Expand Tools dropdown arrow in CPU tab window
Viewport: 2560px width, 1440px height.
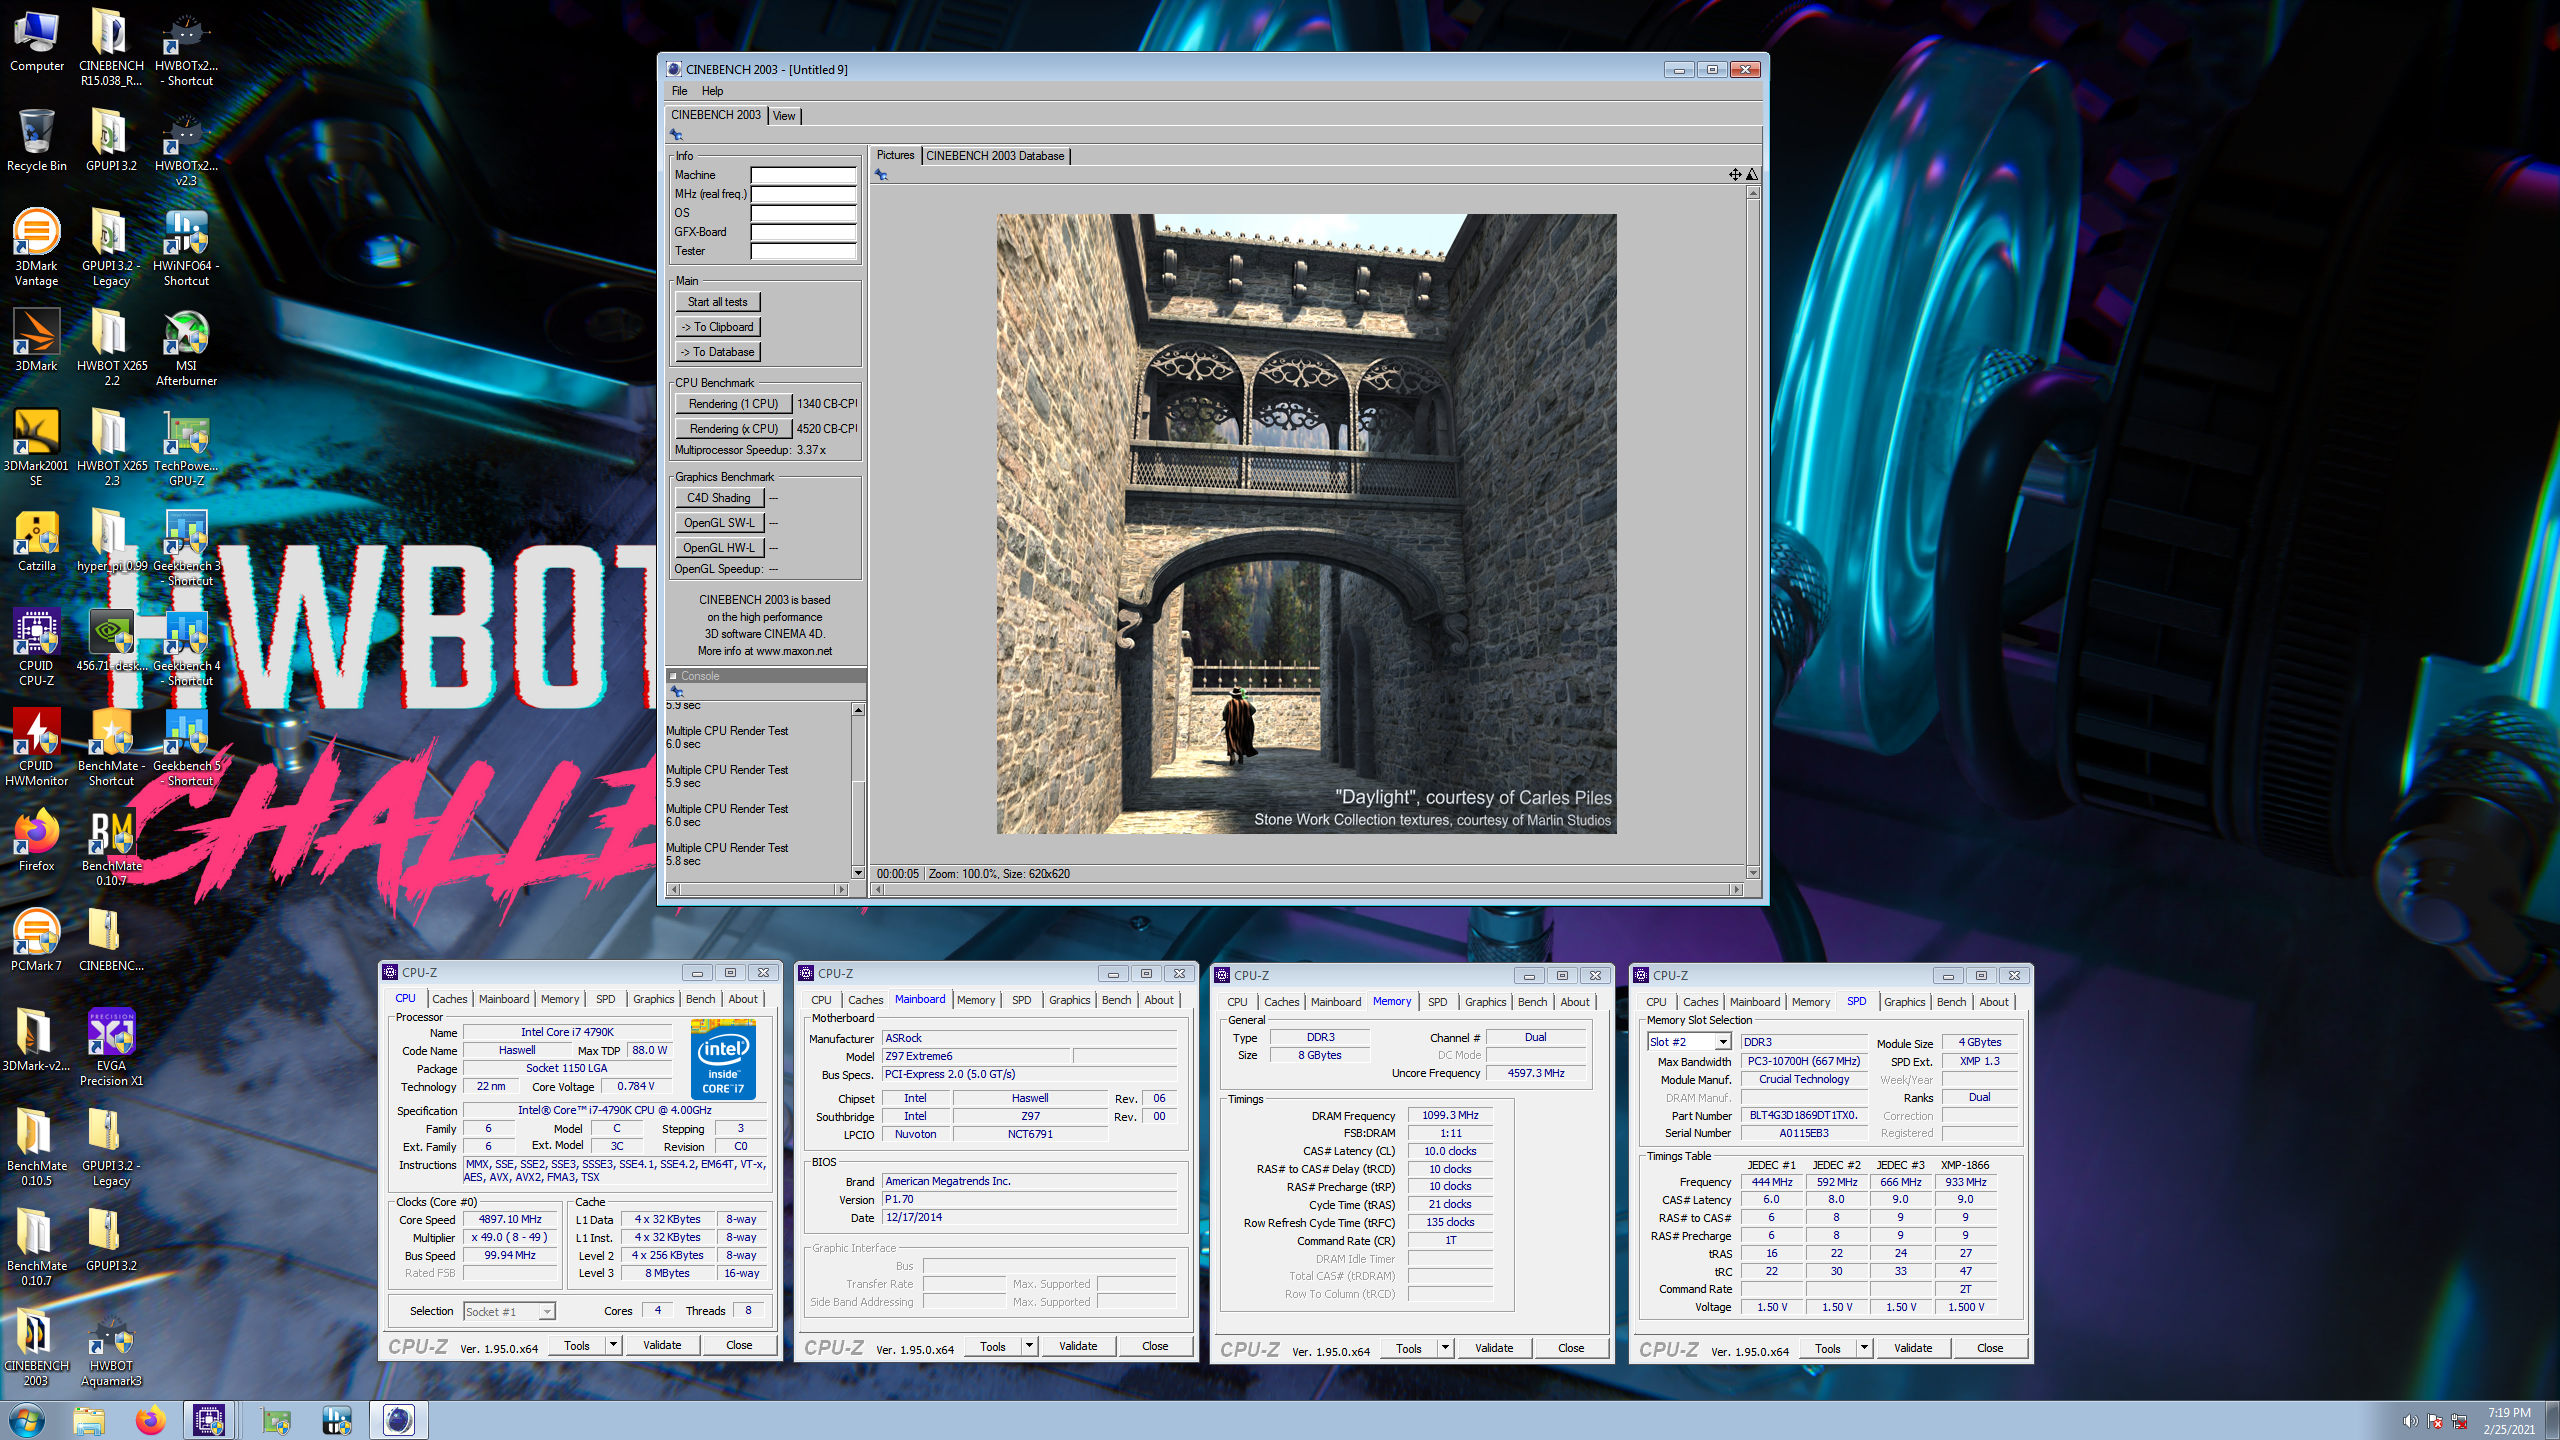point(613,1345)
